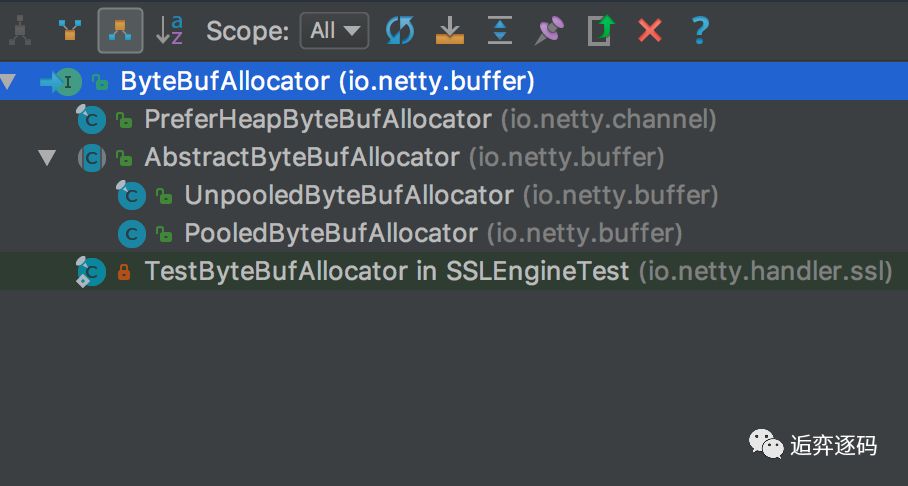Viewport: 908px width, 486px height.
Task: Collapse the ByteBufAllocator root node
Action: 9,82
